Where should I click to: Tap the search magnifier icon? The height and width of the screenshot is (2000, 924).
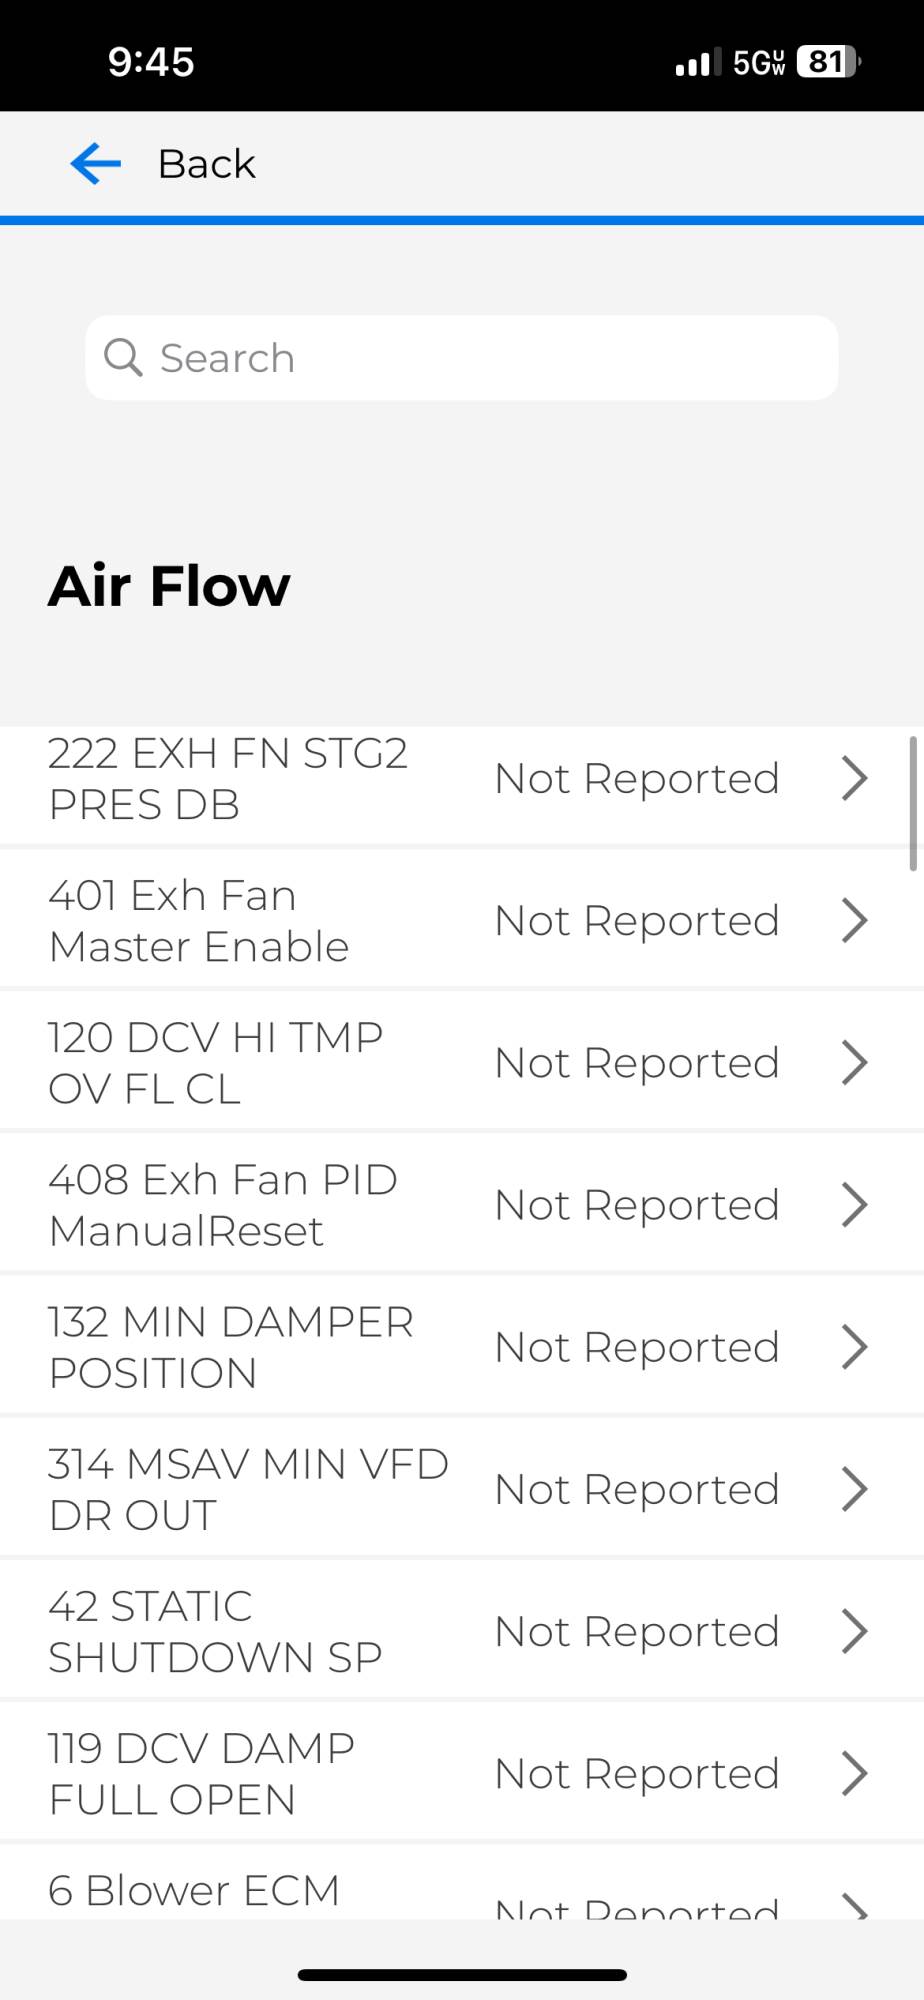(x=123, y=357)
